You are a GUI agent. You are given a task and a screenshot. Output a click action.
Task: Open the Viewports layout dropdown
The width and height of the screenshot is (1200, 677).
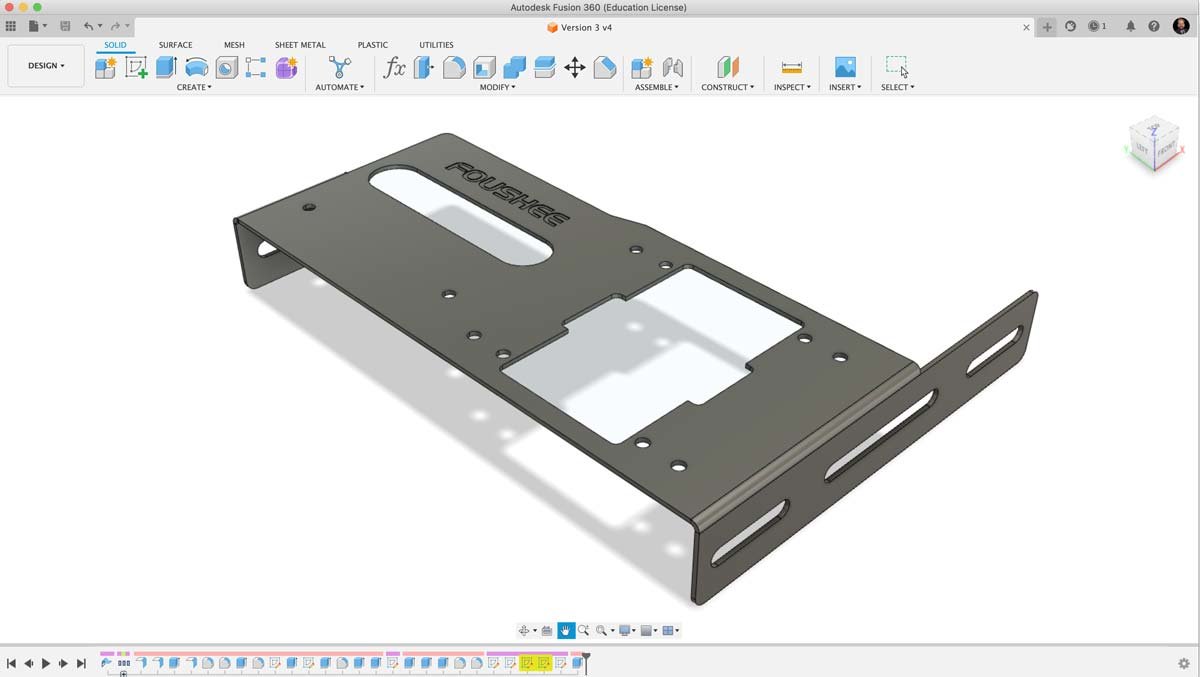pyautogui.click(x=671, y=631)
